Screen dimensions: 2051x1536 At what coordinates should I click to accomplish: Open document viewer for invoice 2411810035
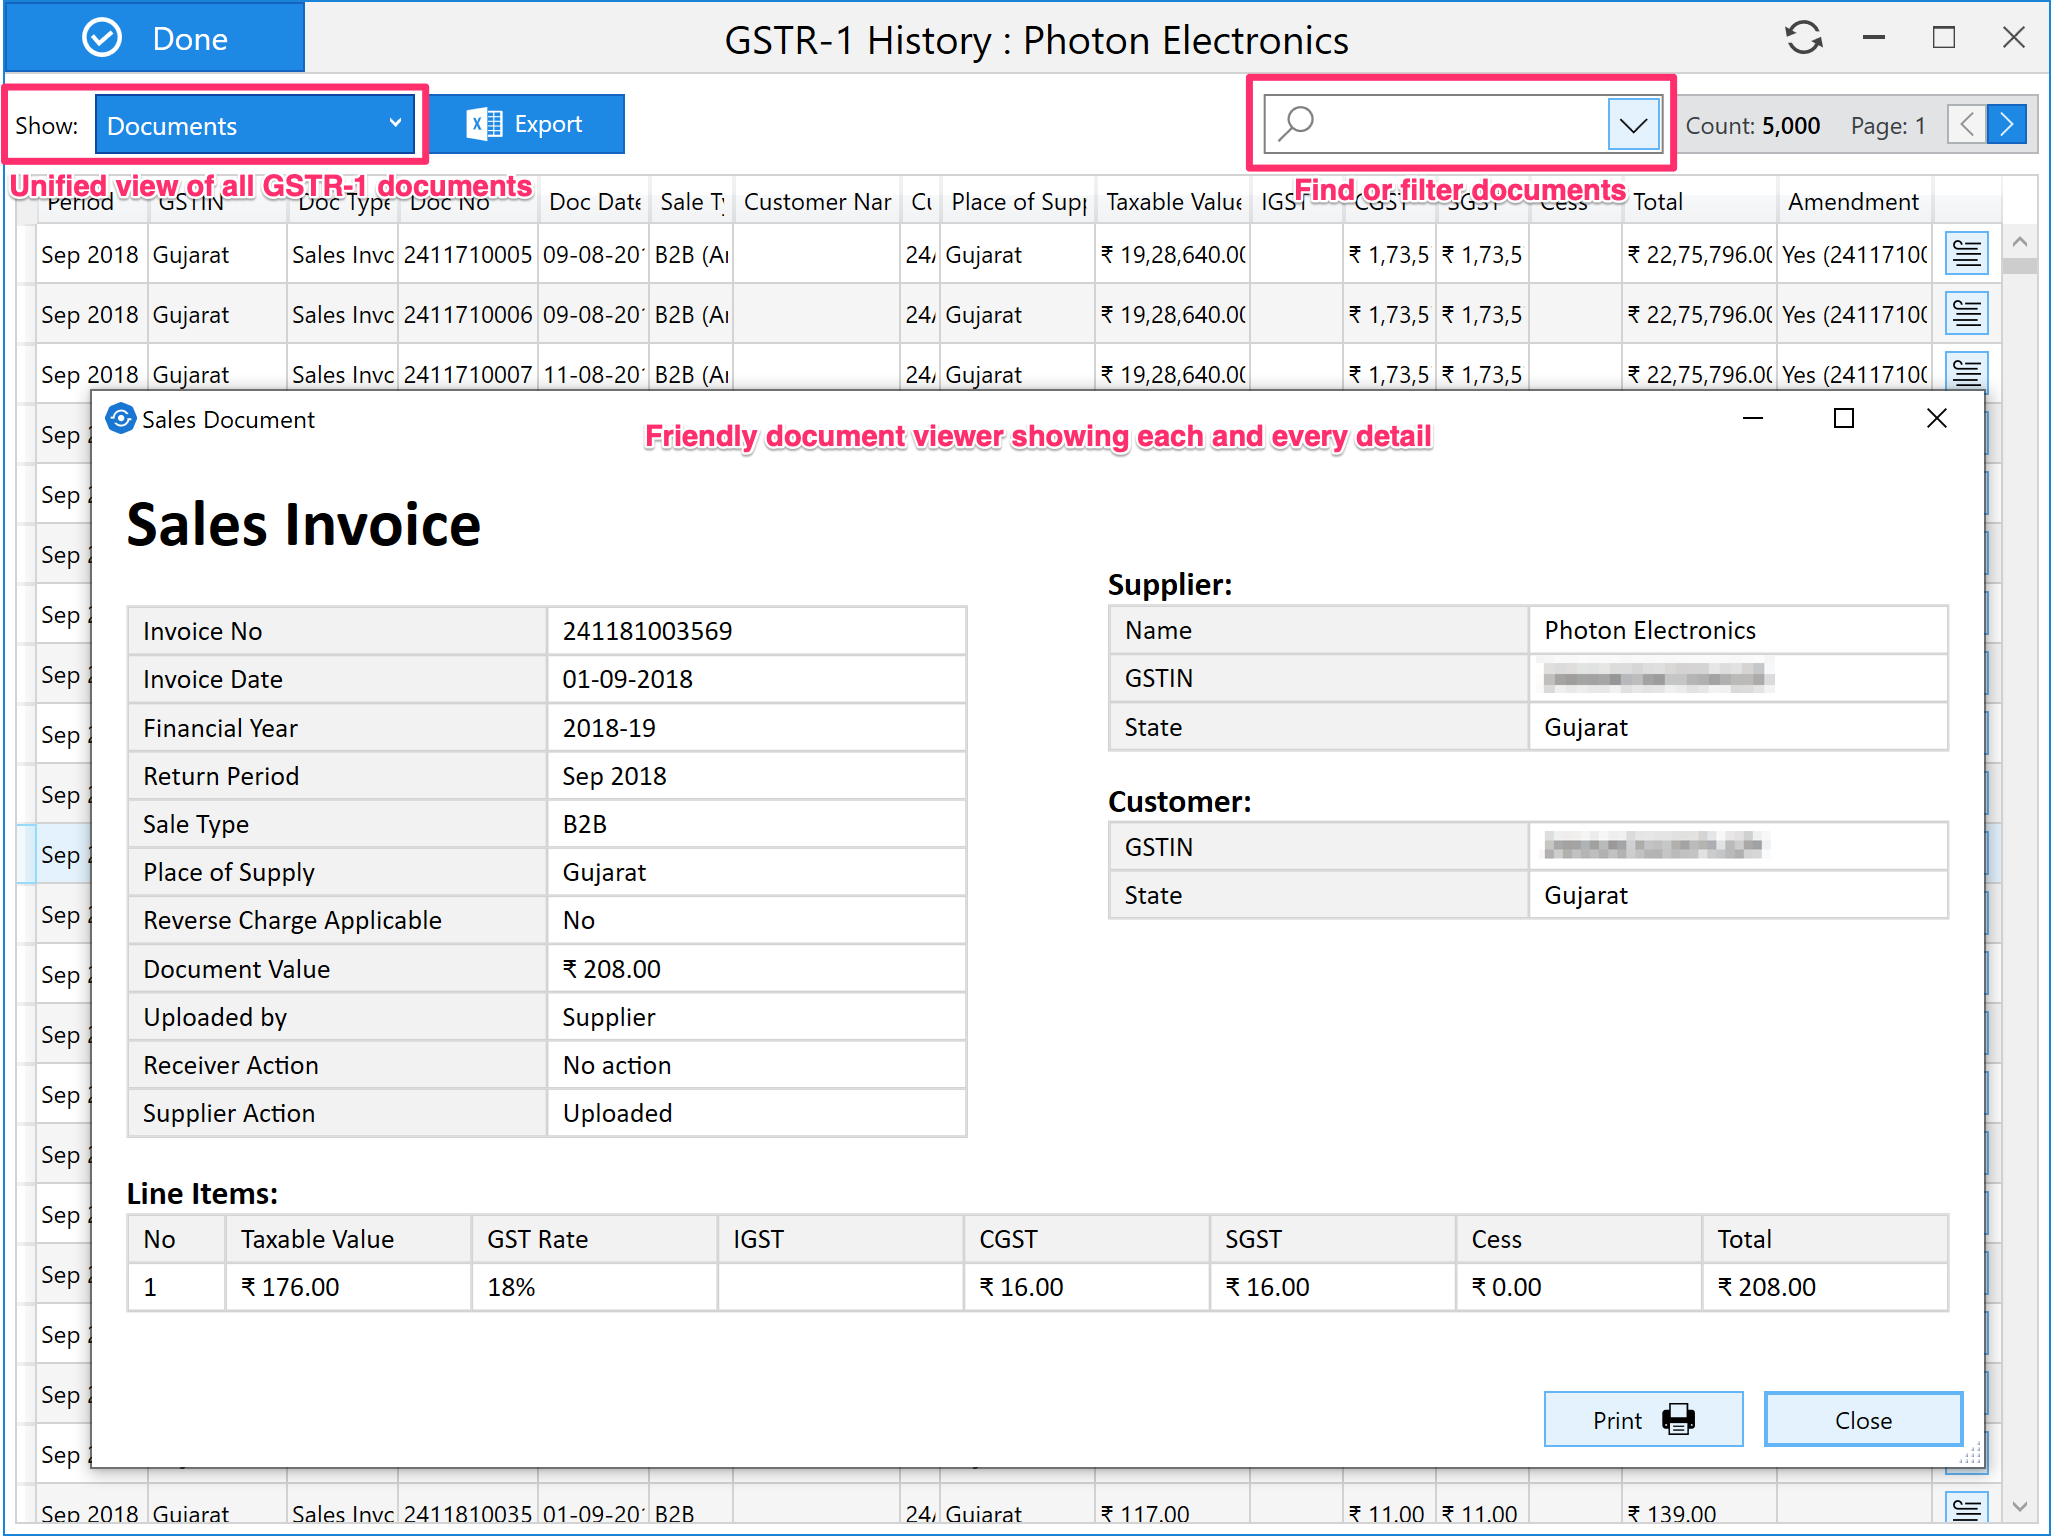pos(1966,1508)
